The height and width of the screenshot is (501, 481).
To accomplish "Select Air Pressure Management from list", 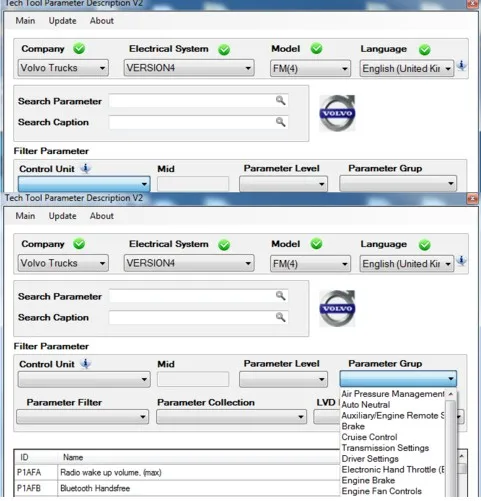I will (x=393, y=394).
